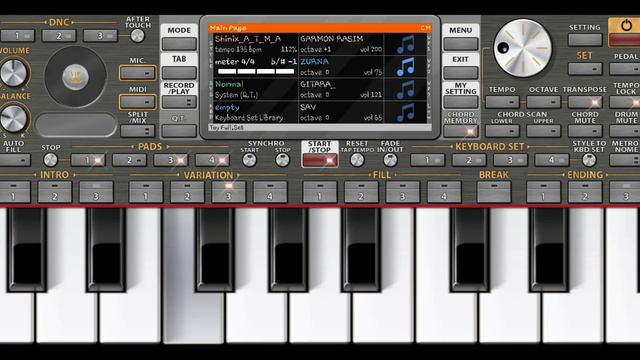Click the Exit button

pyautogui.click(x=461, y=73)
